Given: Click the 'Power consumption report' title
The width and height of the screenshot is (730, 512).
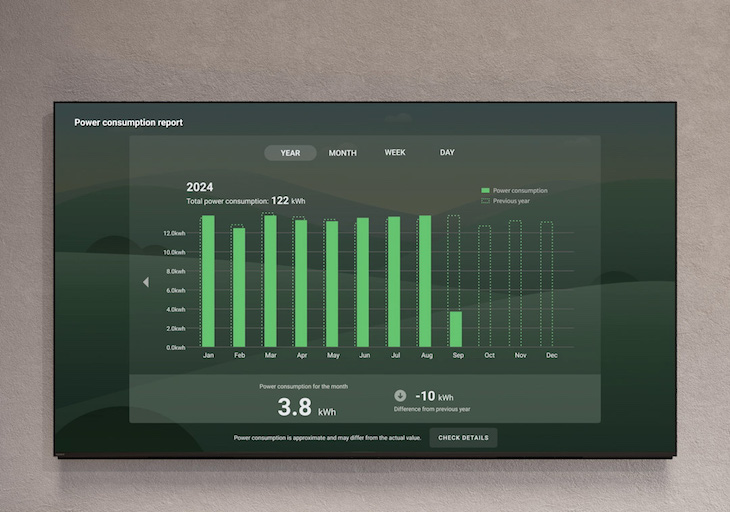Looking at the screenshot, I should click(128, 122).
